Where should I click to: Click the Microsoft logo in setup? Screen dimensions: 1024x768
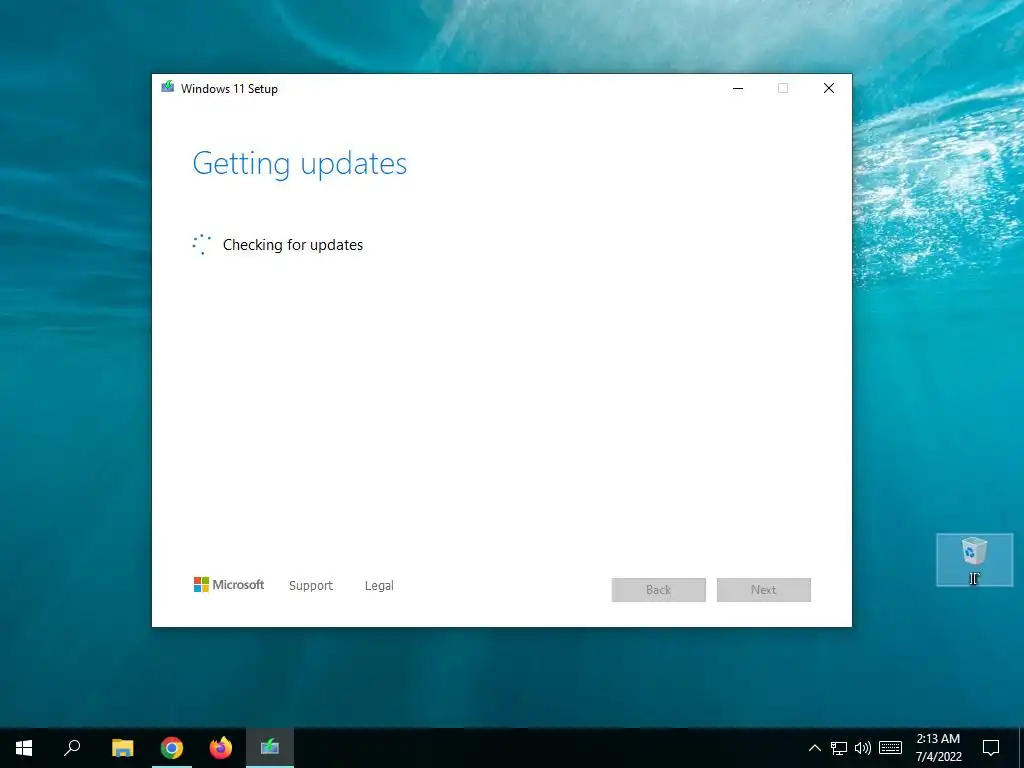(229, 584)
